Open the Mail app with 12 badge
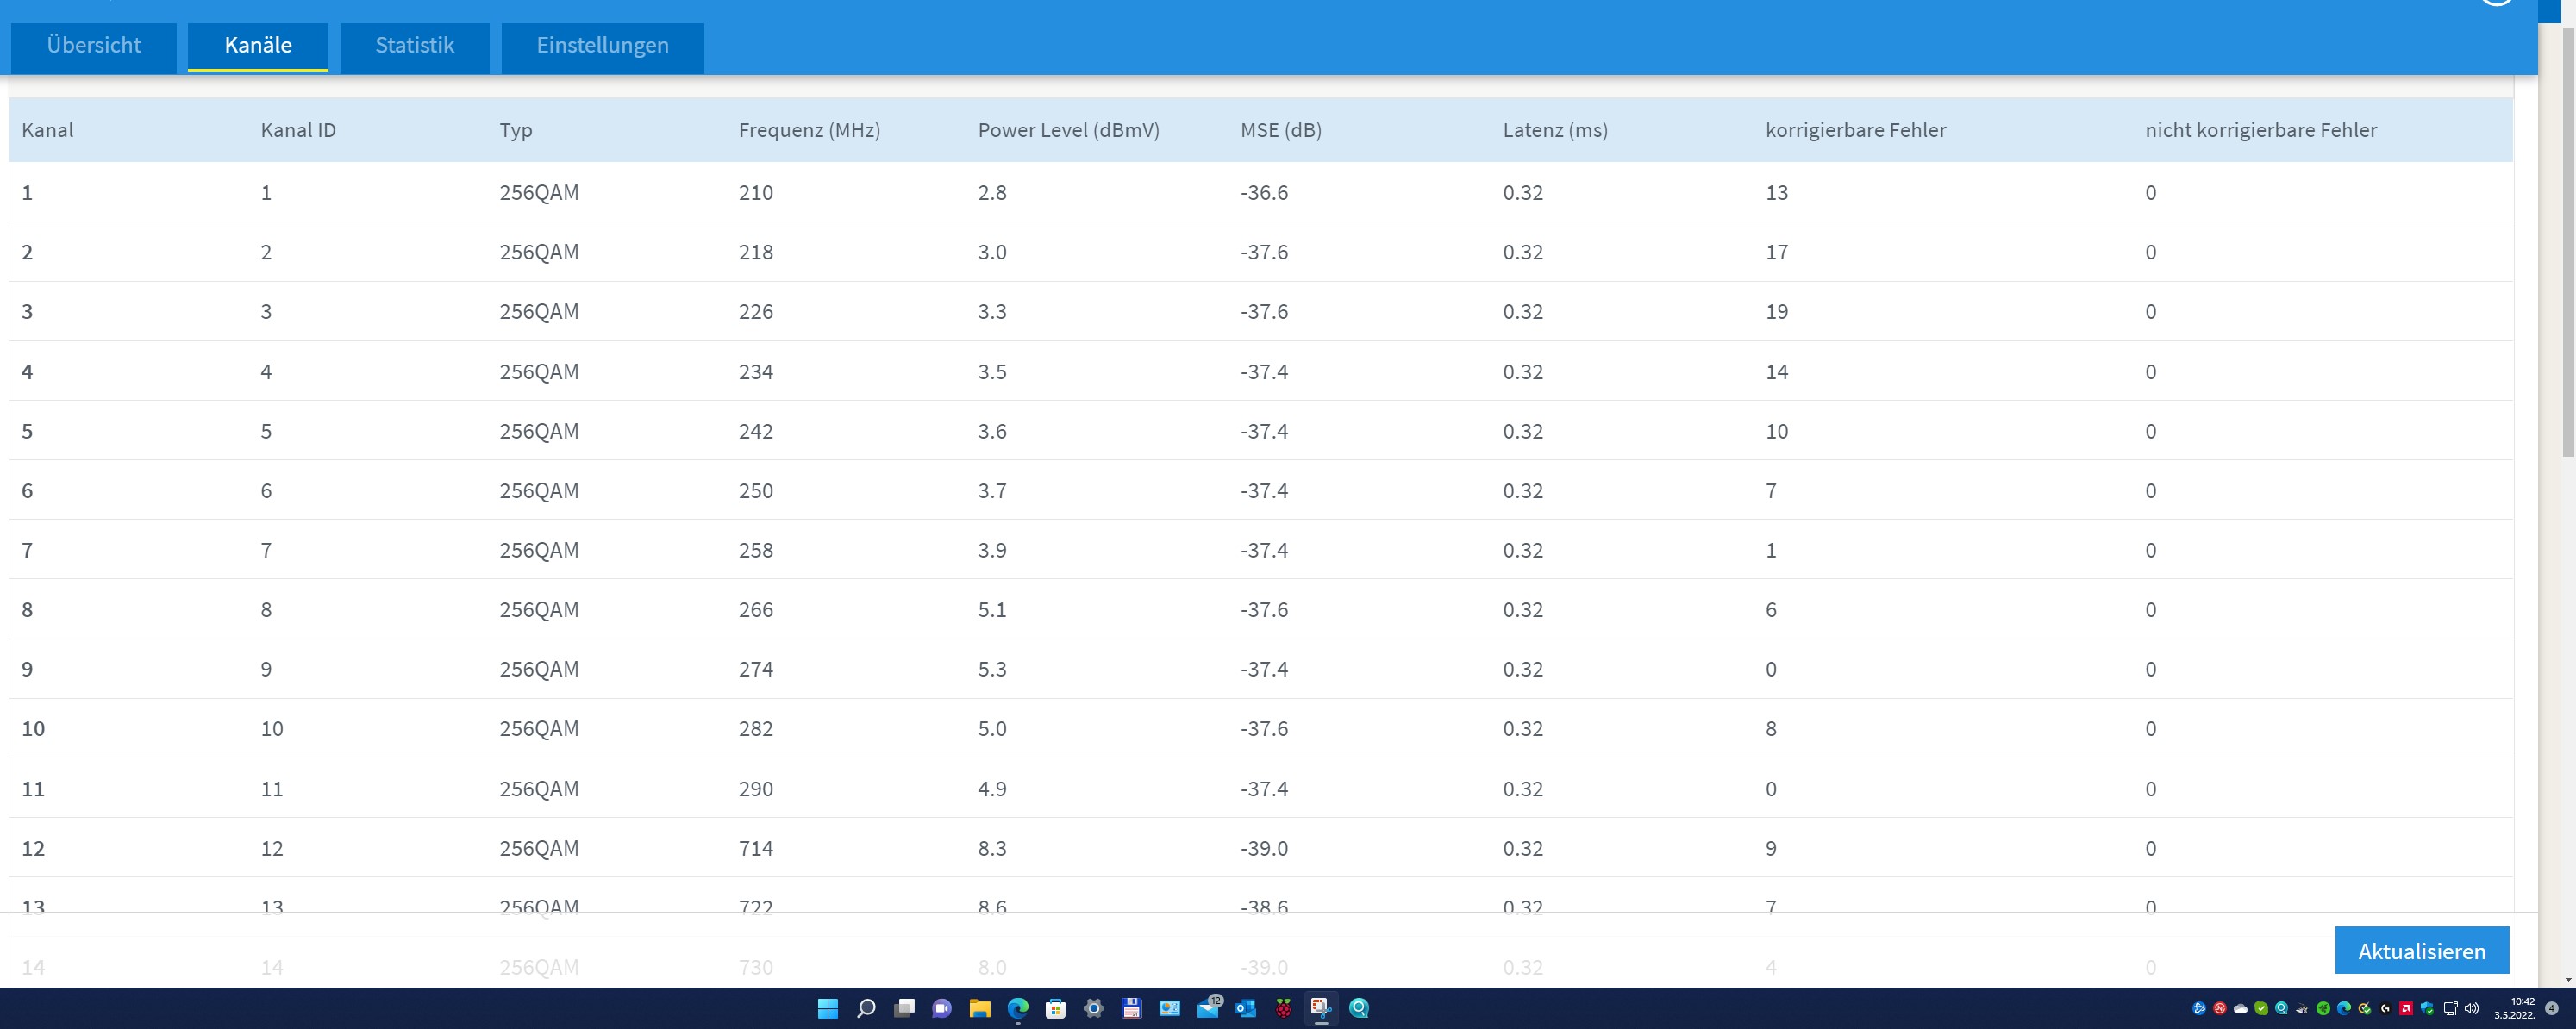The height and width of the screenshot is (1029, 2576). point(1207,1009)
